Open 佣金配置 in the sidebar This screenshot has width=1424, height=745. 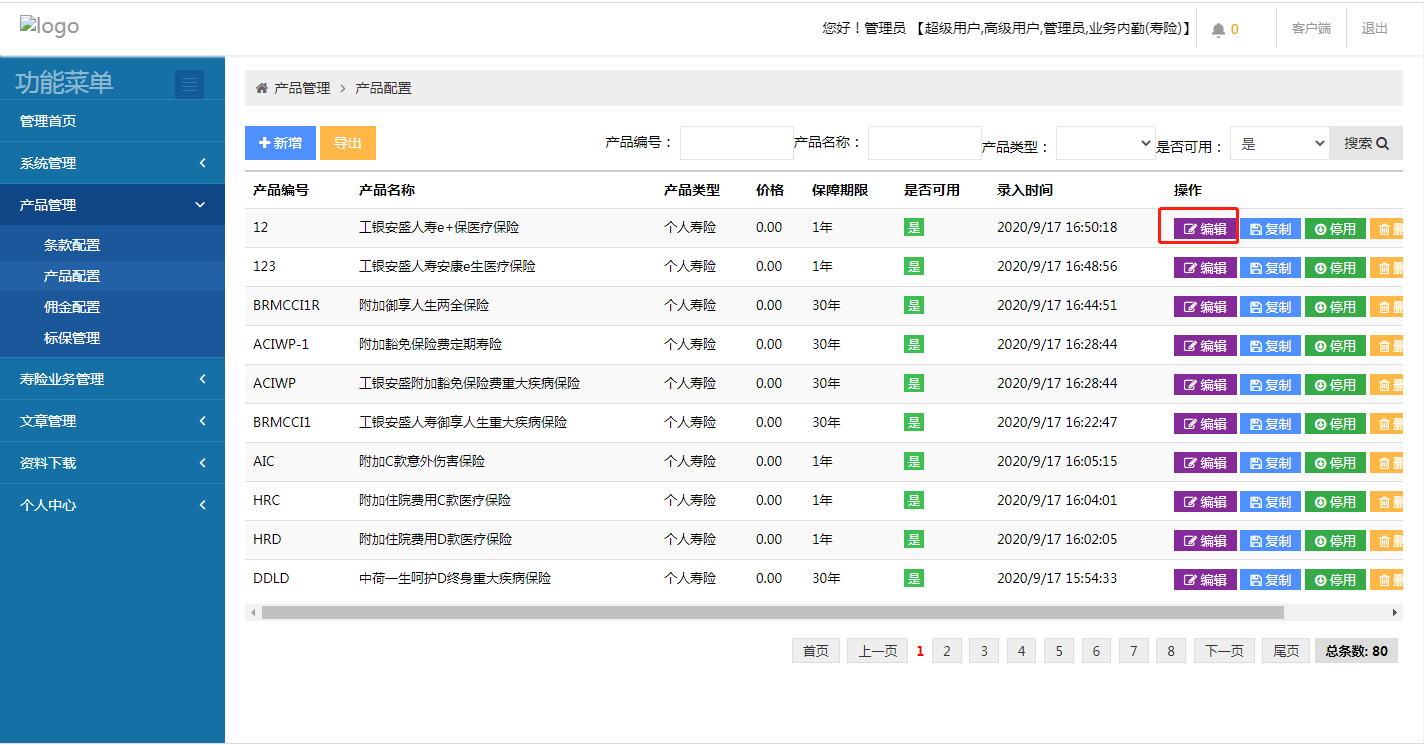click(72, 307)
